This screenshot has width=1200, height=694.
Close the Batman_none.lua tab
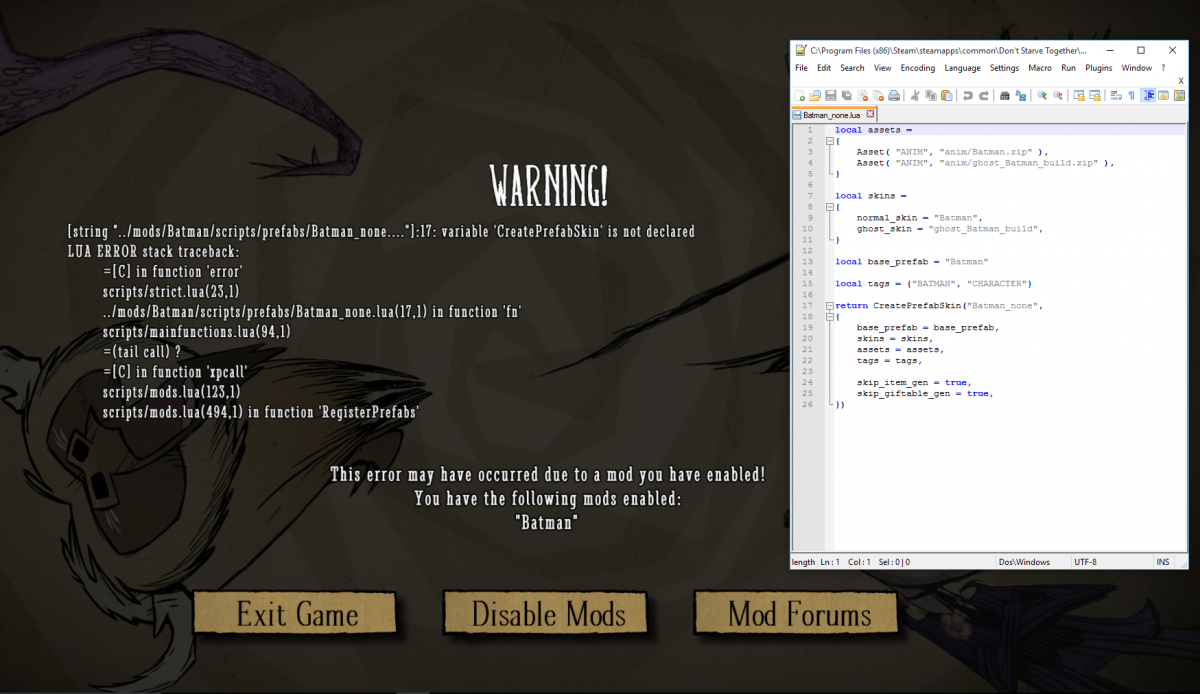(x=870, y=115)
